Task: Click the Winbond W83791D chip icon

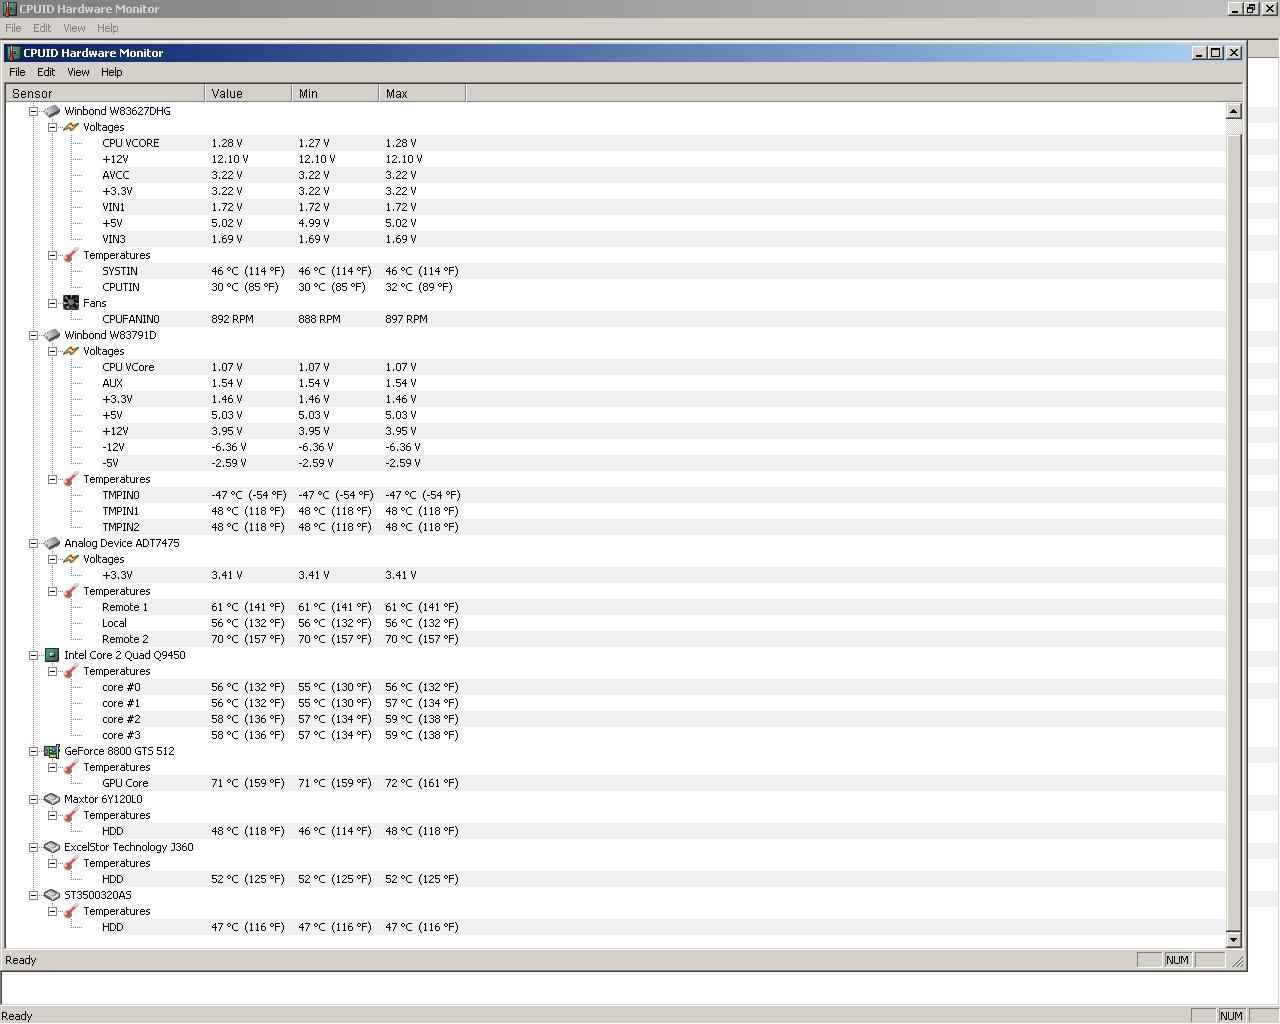Action: click(x=52, y=335)
